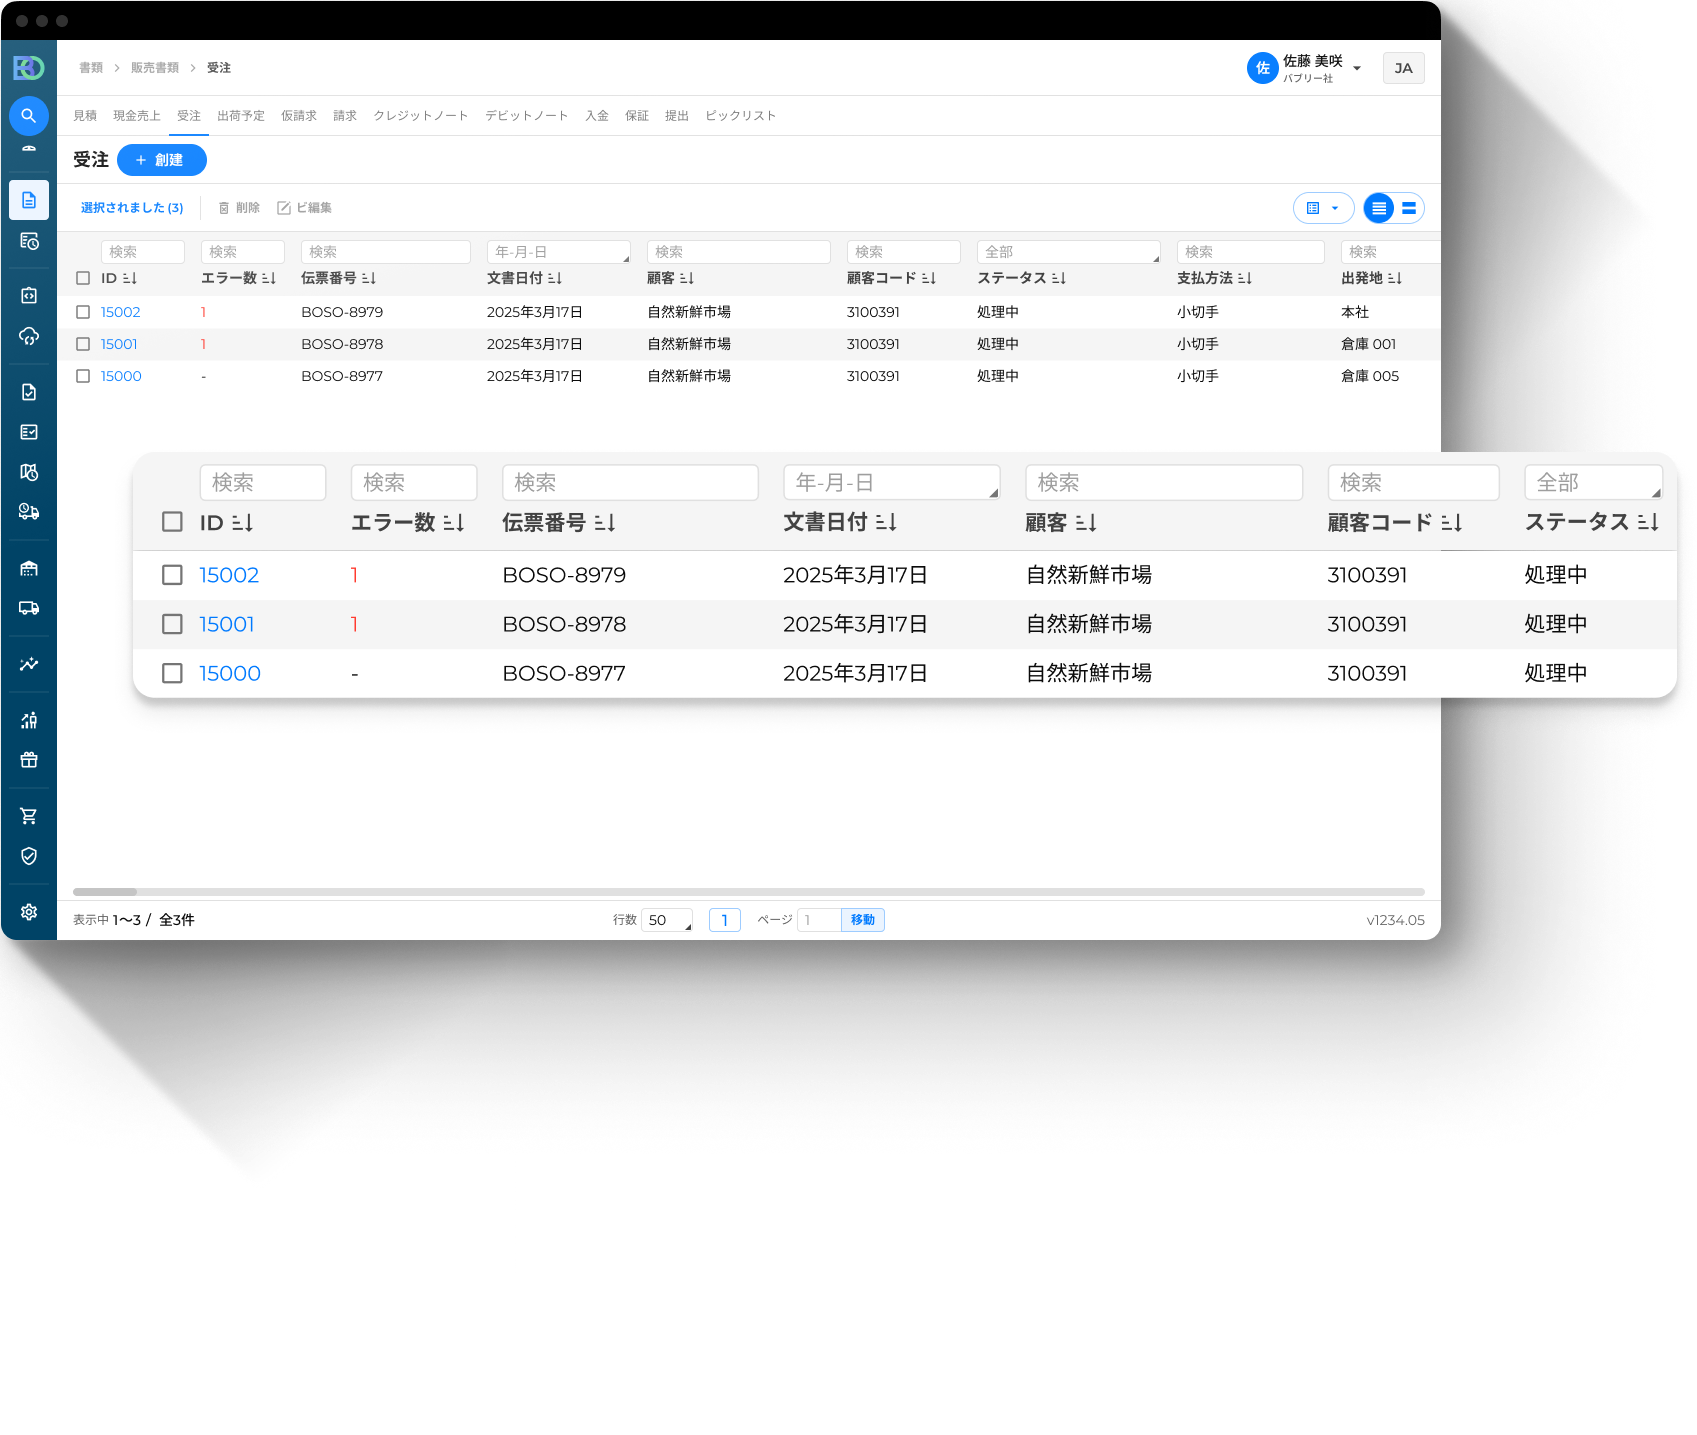The height and width of the screenshot is (1435, 1697).
Task: Switch to compact list row view
Action: click(1379, 208)
